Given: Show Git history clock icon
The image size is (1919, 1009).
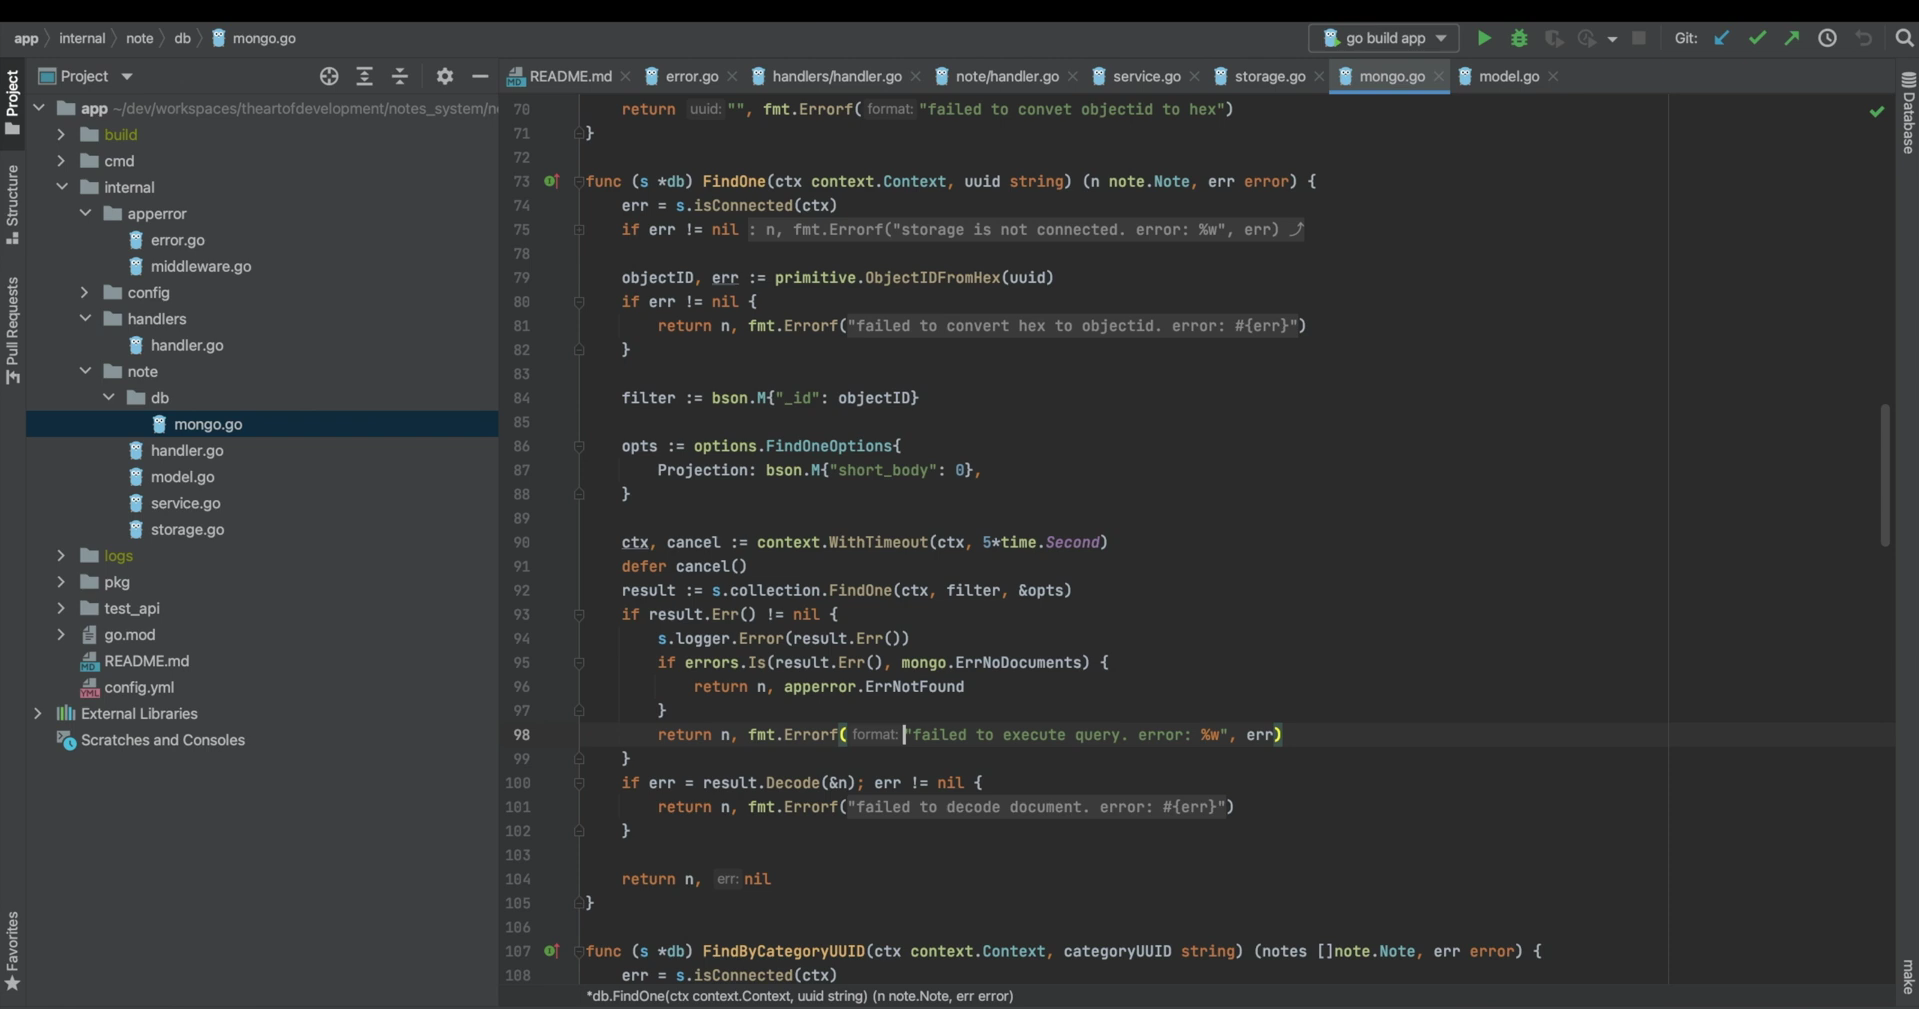Looking at the screenshot, I should point(1827,38).
